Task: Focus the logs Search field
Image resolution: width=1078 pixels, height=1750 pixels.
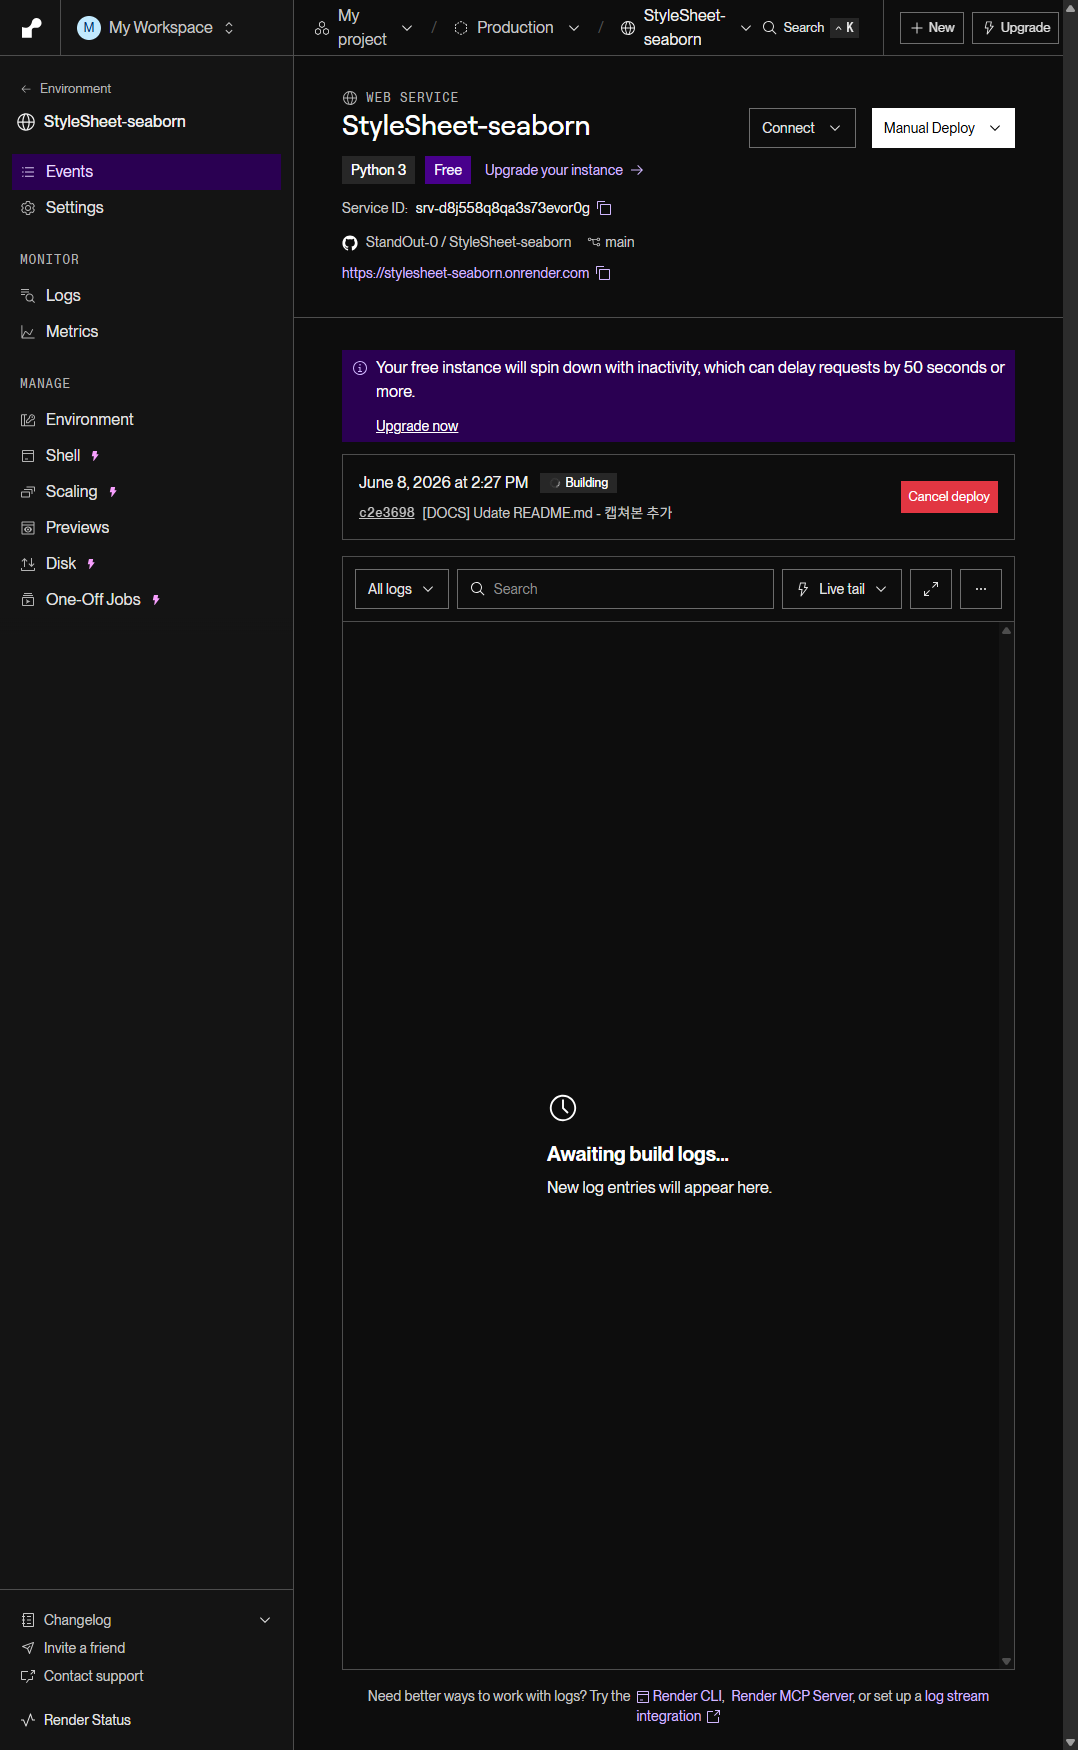Action: point(615,589)
